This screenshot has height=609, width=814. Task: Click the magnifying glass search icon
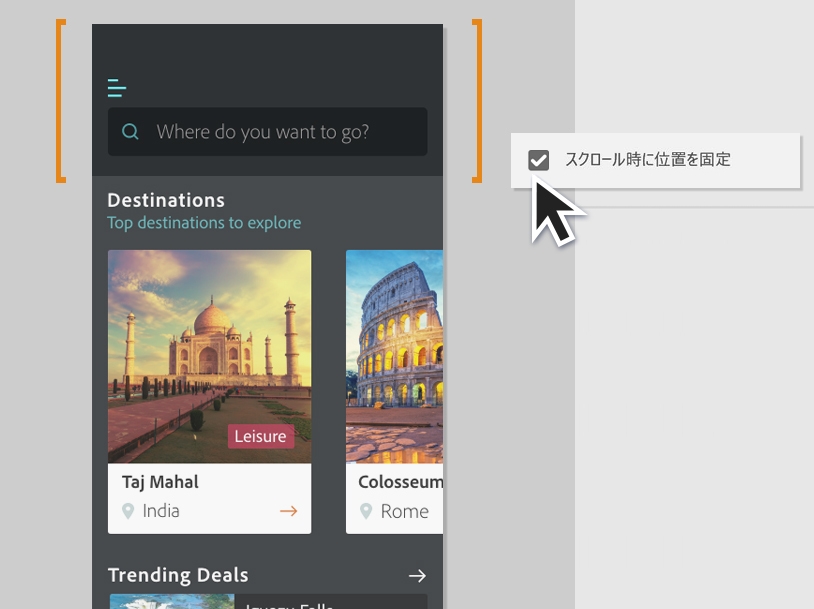(131, 131)
